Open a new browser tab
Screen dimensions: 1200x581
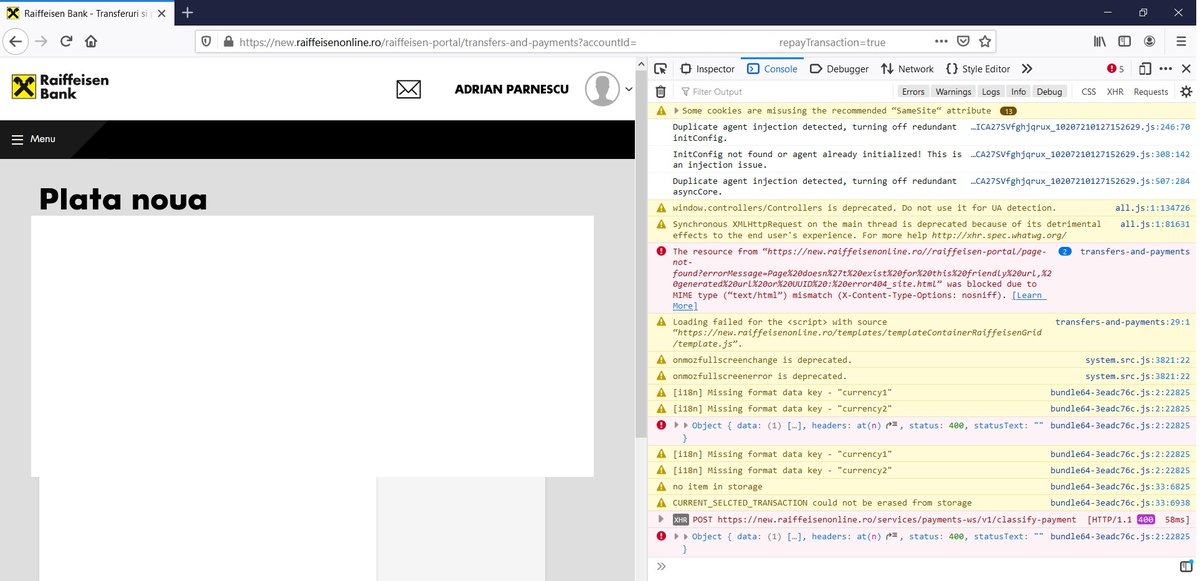tap(187, 12)
